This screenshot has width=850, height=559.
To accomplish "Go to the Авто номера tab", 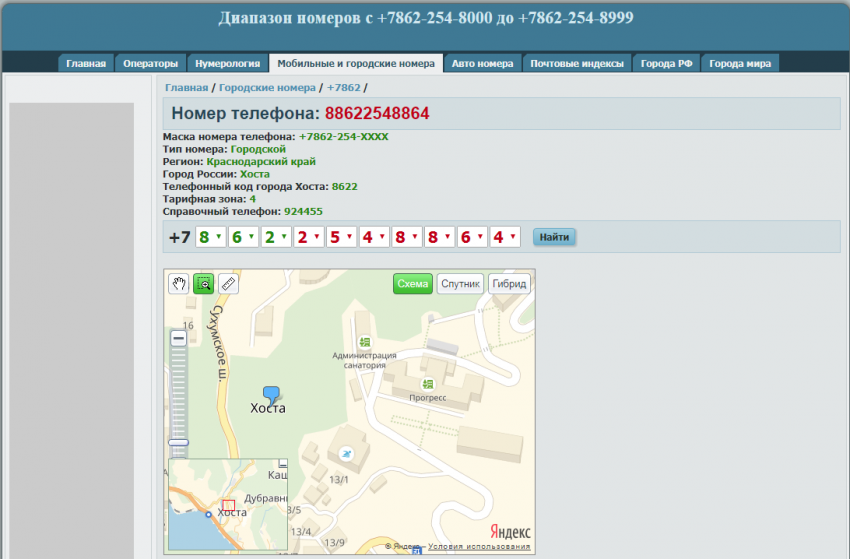I will coord(482,64).
